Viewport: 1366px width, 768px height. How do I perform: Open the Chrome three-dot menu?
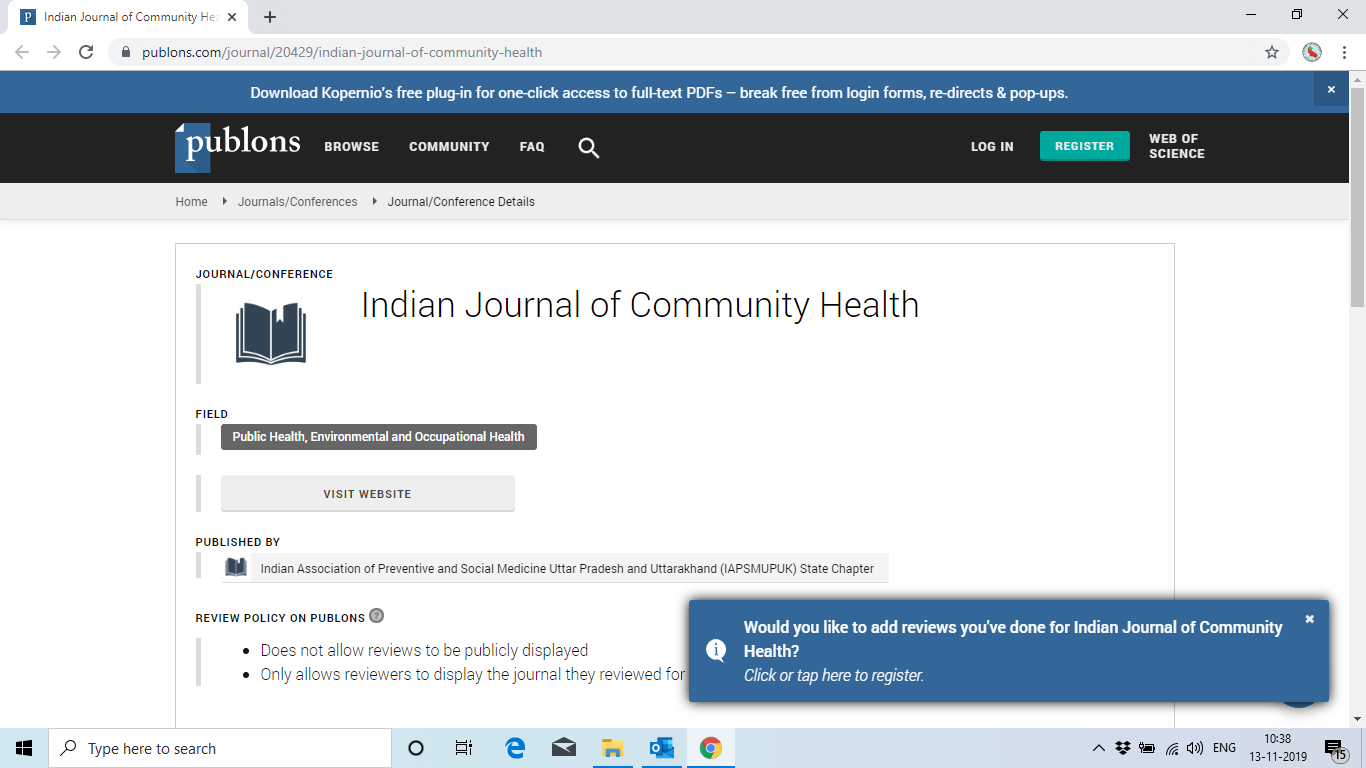(x=1345, y=52)
